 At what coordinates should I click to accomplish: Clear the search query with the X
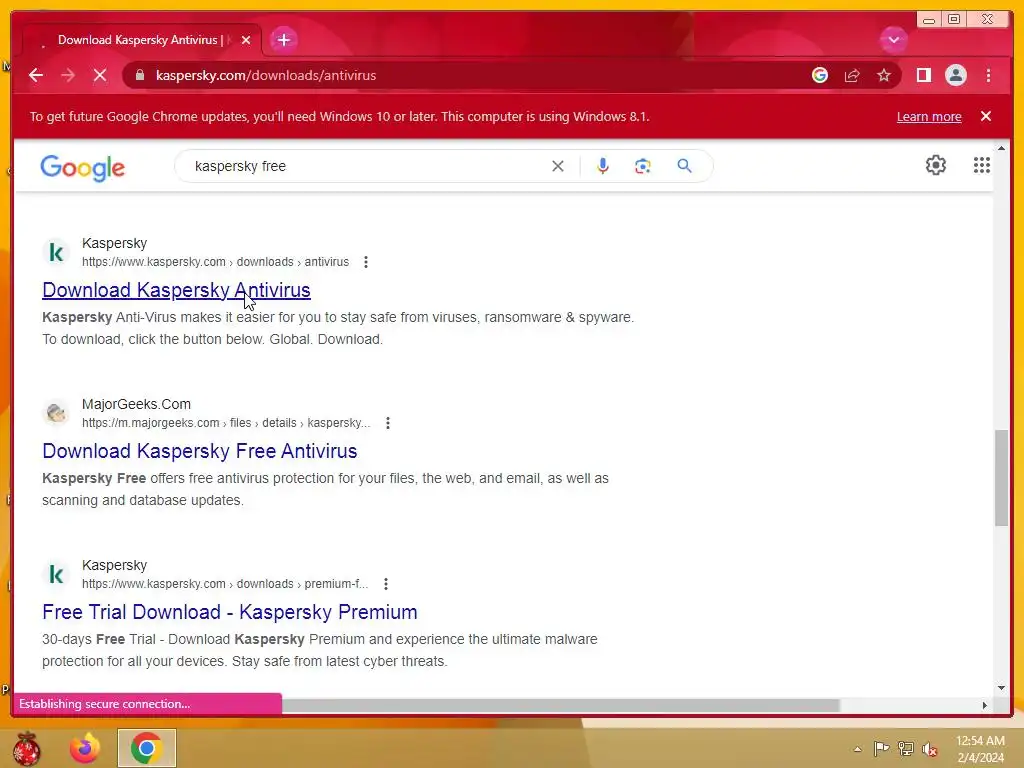(558, 166)
